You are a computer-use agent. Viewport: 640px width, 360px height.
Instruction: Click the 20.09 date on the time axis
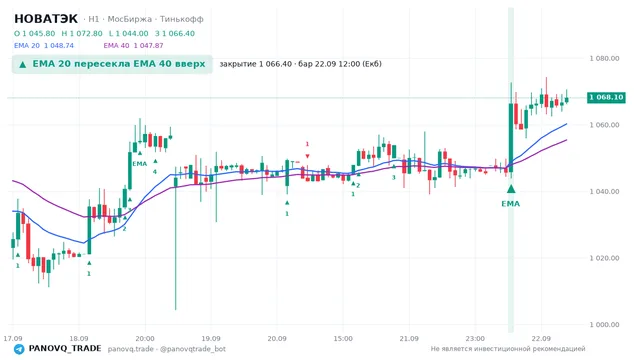(277, 338)
